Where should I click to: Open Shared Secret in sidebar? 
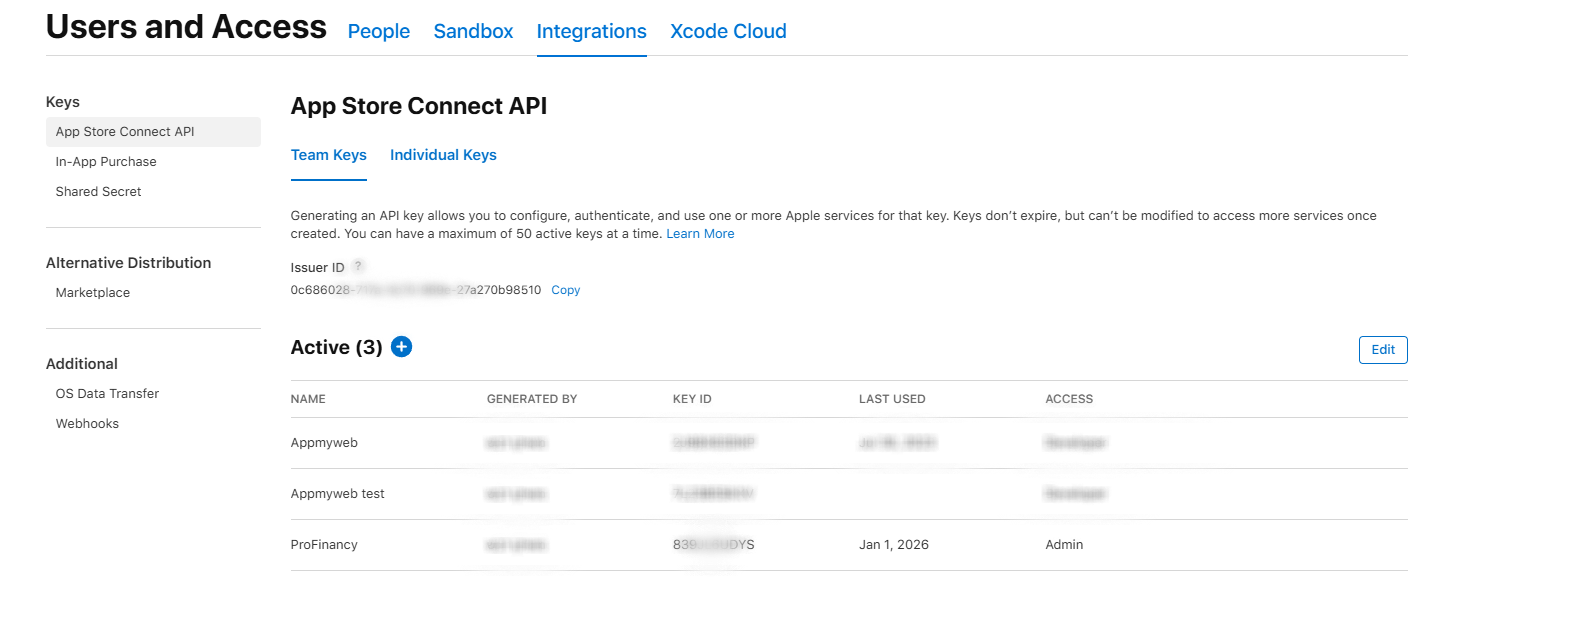coord(98,192)
